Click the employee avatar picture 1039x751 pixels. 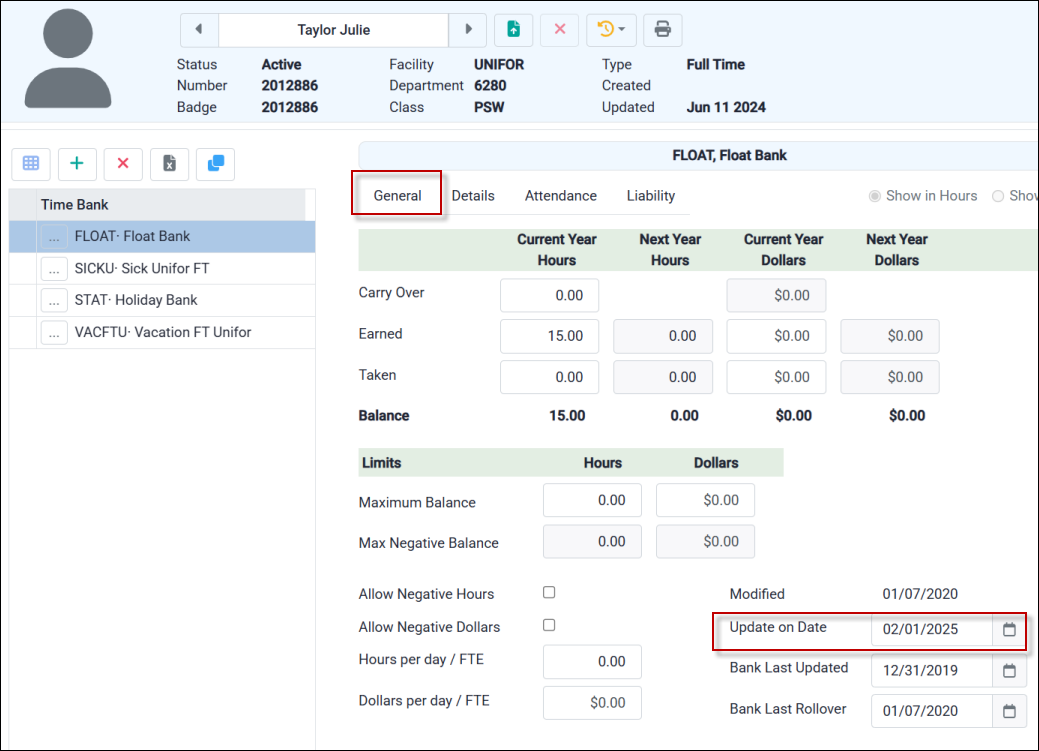[x=68, y=58]
